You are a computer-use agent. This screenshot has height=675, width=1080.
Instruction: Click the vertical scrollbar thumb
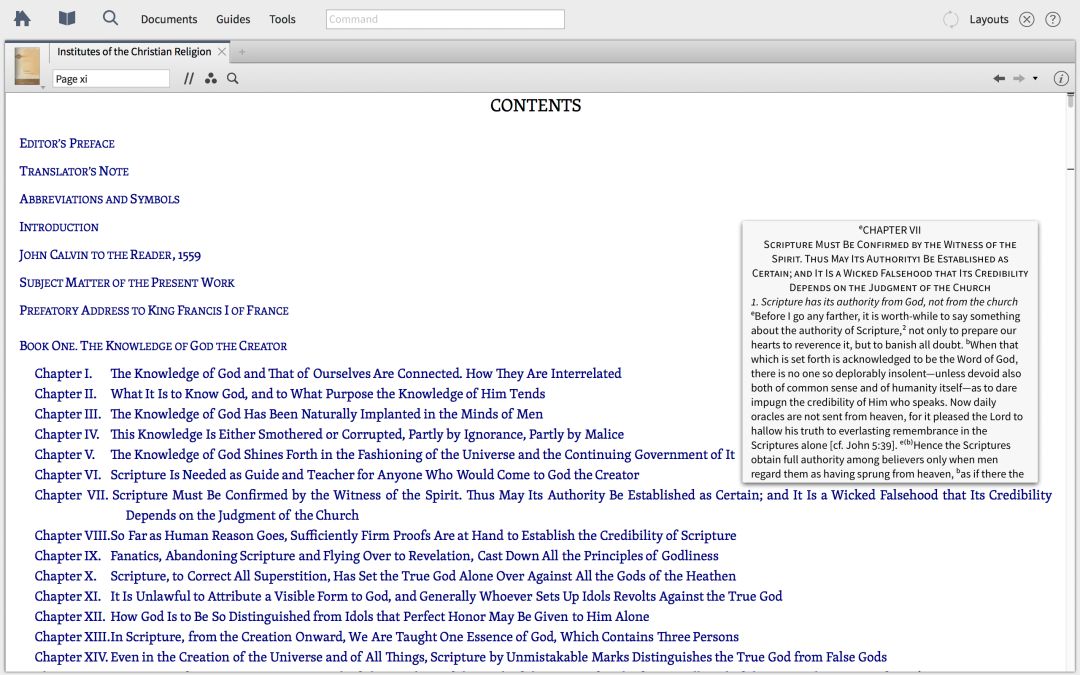click(x=1070, y=100)
